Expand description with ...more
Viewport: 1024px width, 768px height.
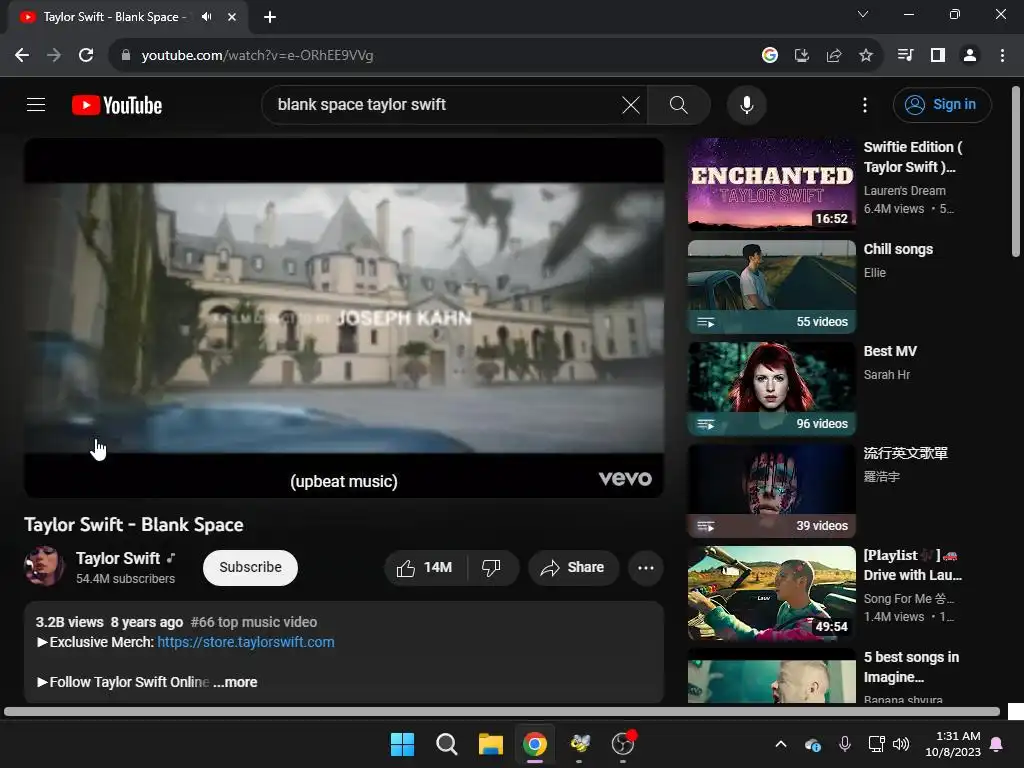pyautogui.click(x=235, y=682)
